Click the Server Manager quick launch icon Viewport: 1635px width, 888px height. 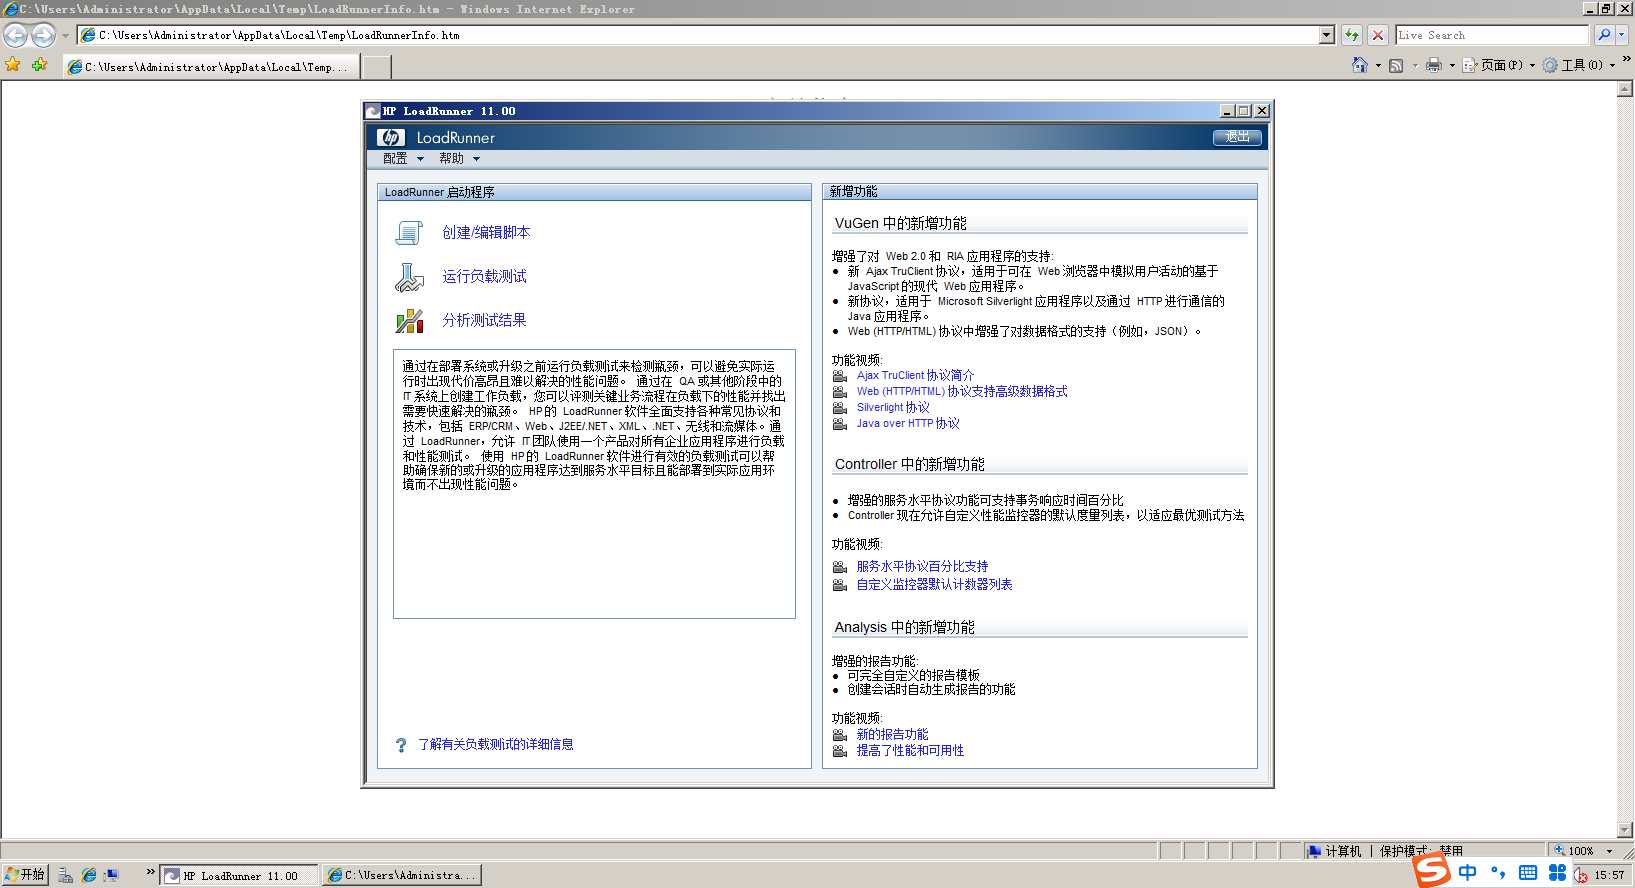(x=65, y=875)
